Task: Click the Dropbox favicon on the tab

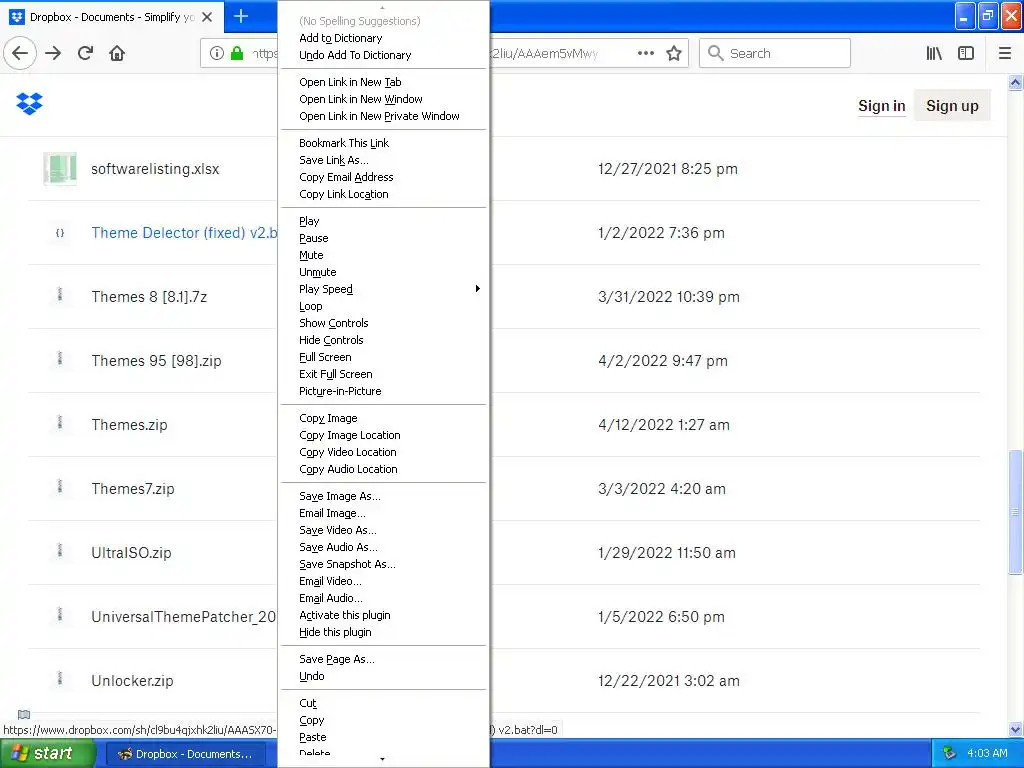Action: tap(17, 17)
